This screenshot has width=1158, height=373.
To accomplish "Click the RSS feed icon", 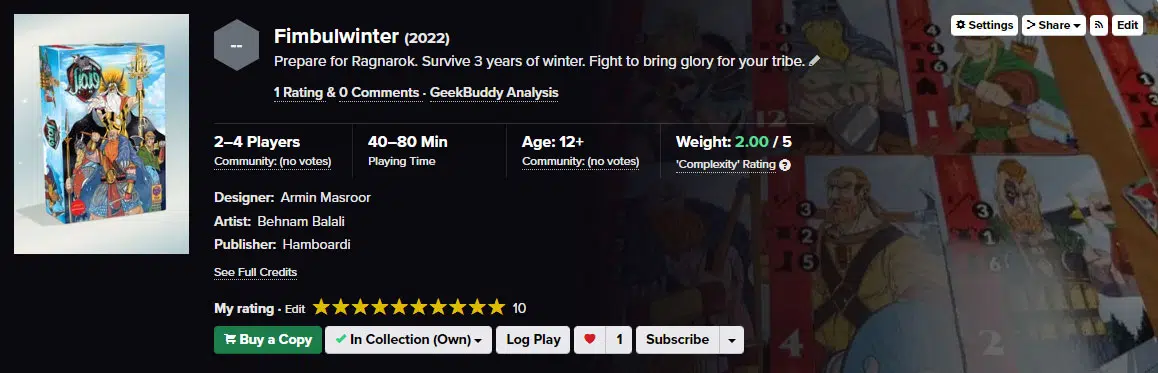I will click(x=1099, y=25).
